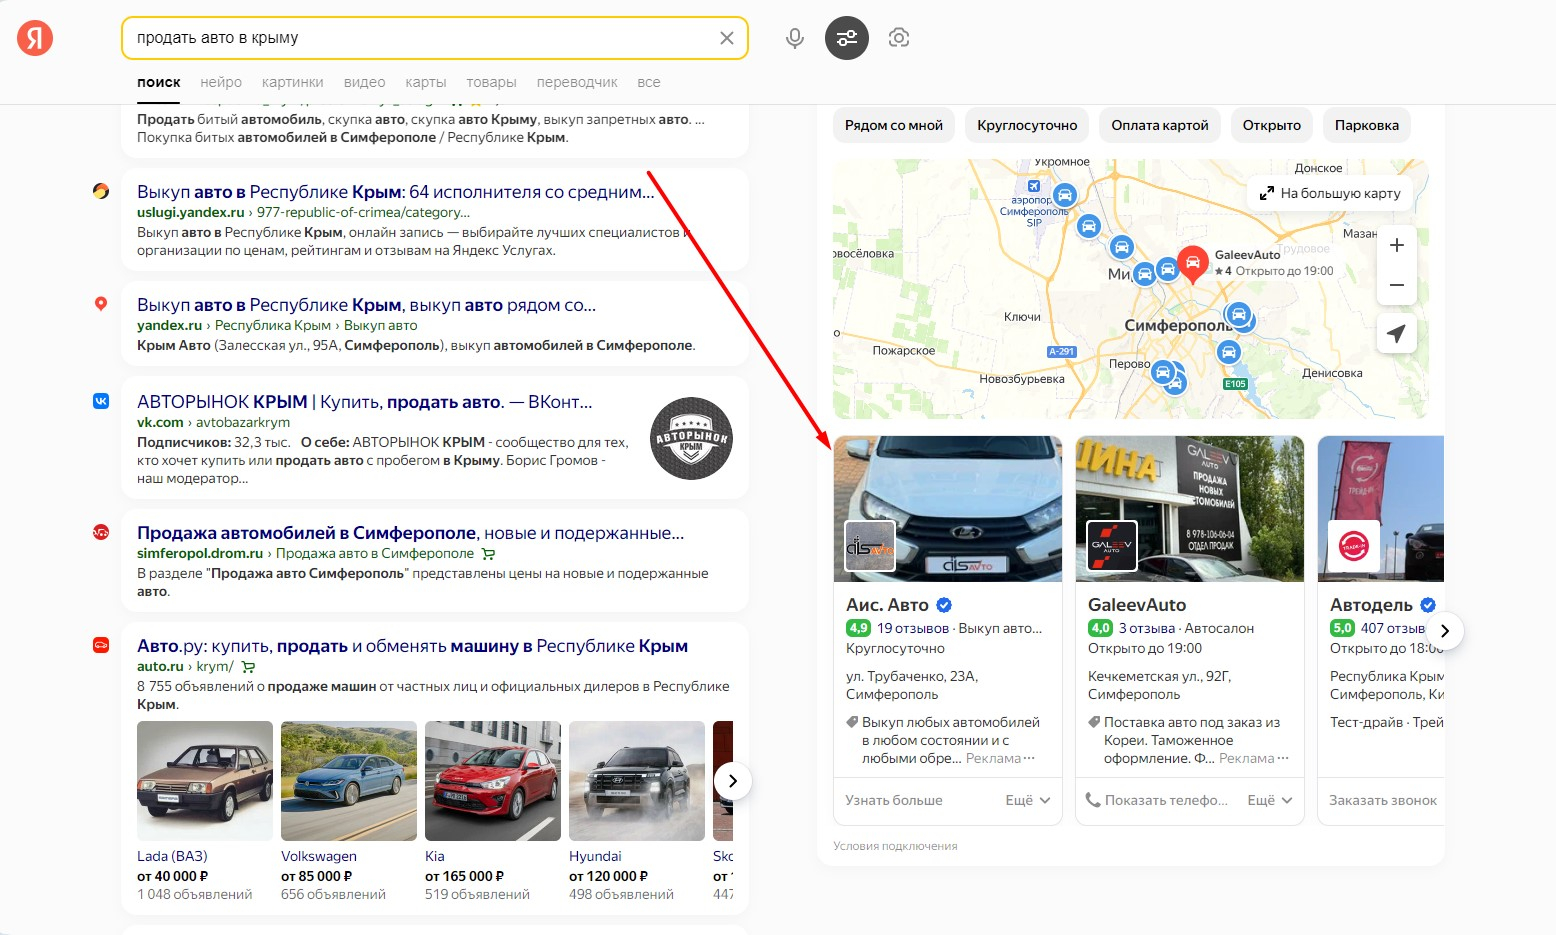Open the ad menu dots on Аис. Авто
This screenshot has height=935, width=1556.
tap(1029, 758)
